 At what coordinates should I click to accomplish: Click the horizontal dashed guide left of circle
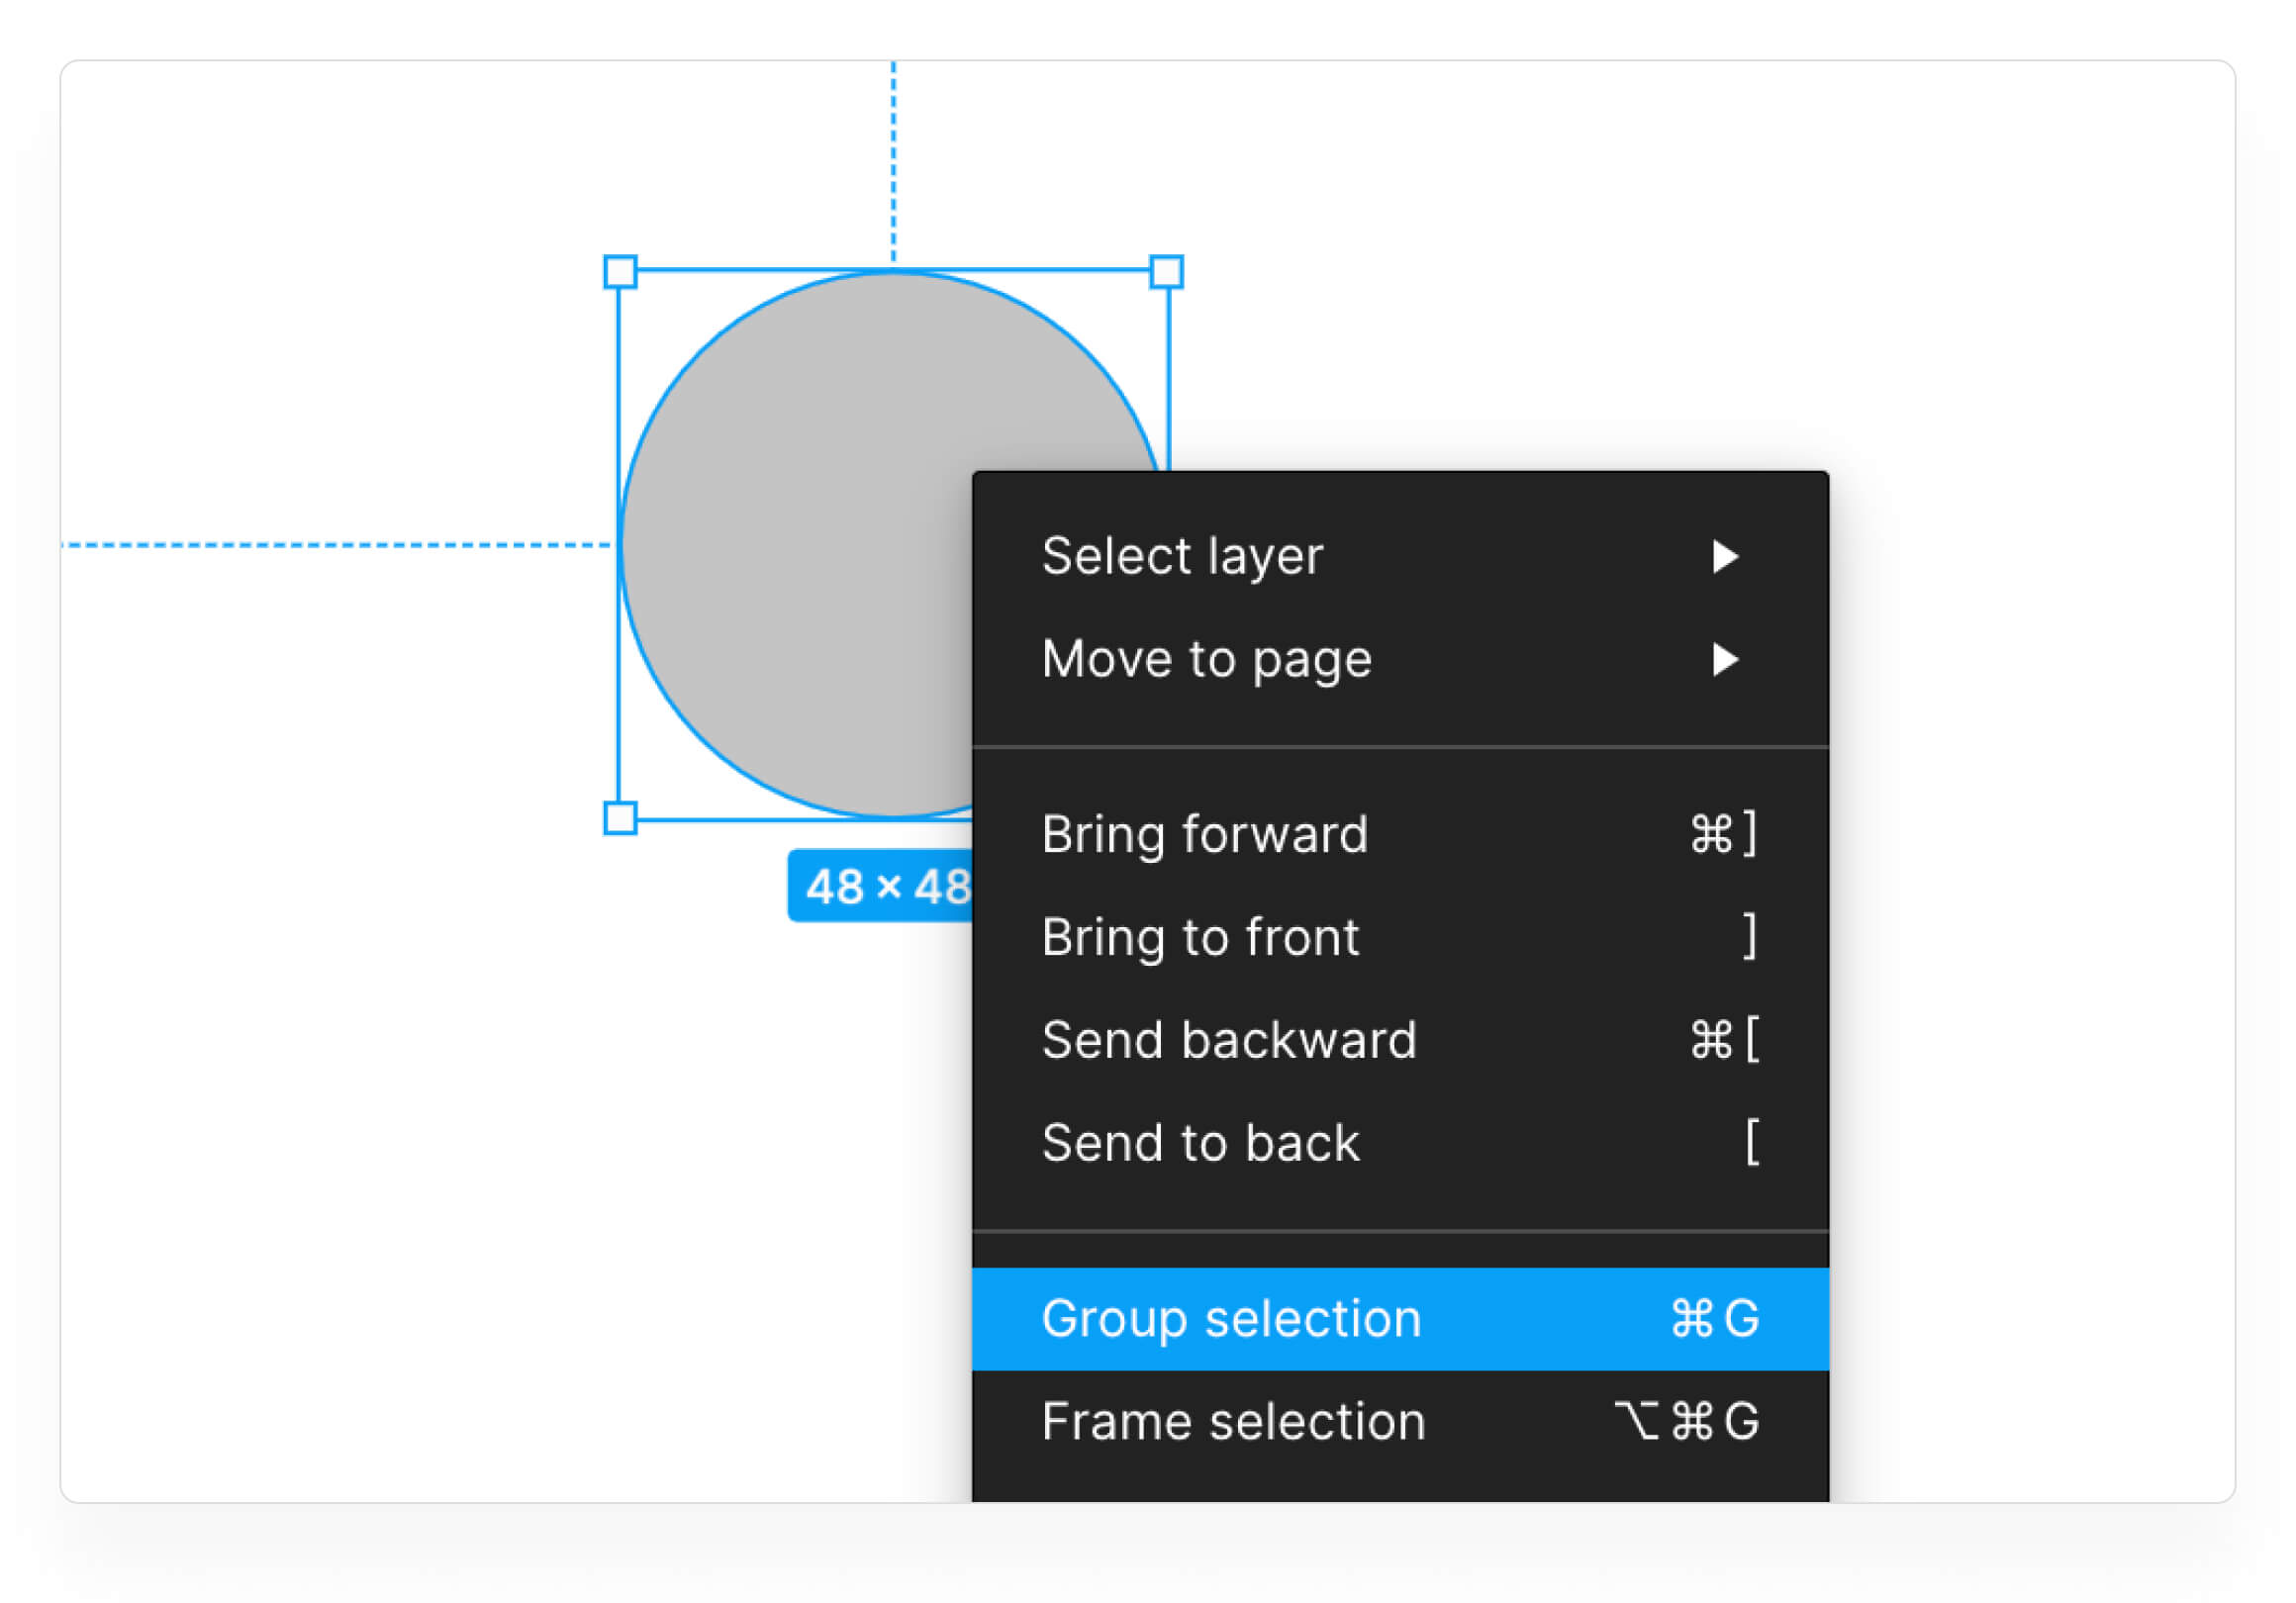tap(330, 545)
